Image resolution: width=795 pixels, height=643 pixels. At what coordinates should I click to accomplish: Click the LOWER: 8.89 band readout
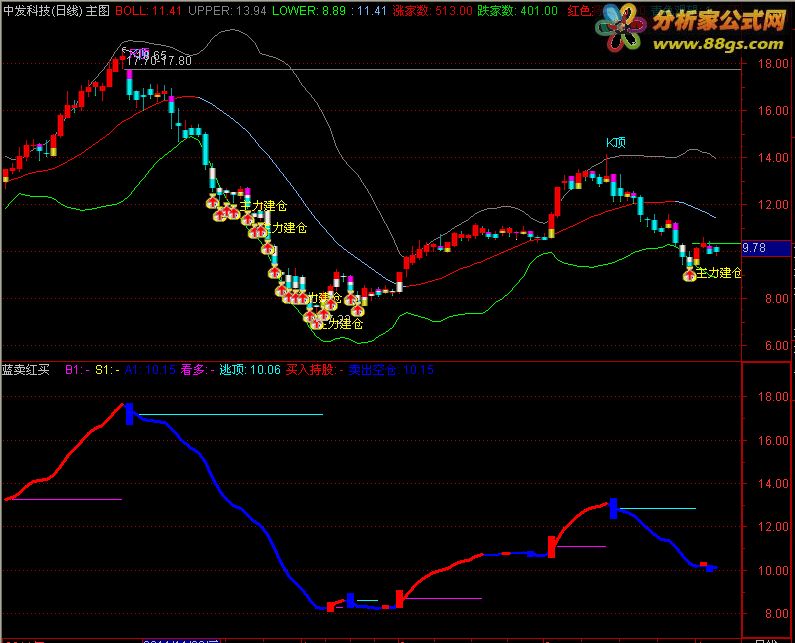(309, 11)
